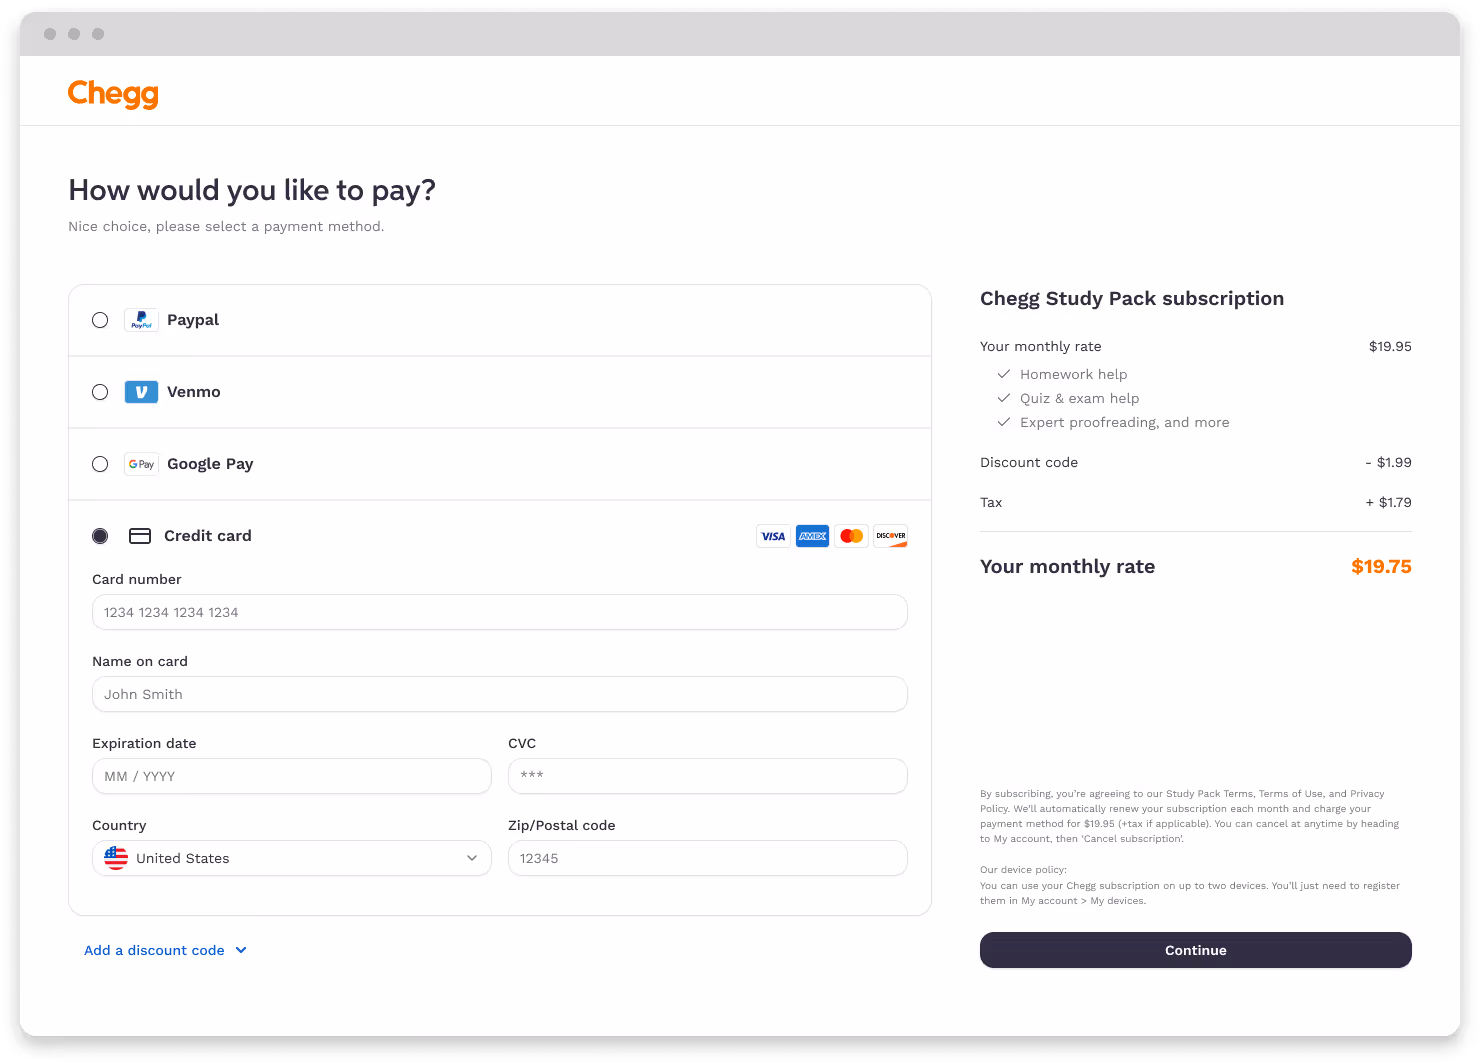1480x1064 pixels.
Task: Click the credit card outline icon
Action: pos(140,536)
